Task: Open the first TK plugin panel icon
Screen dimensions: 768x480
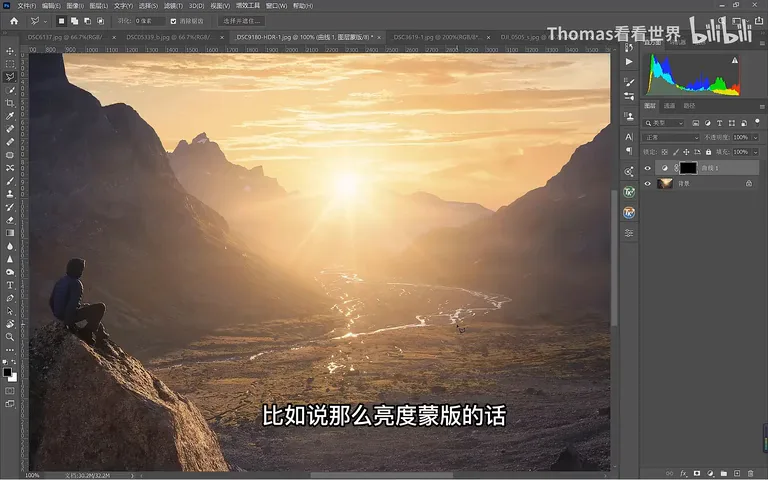Action: tap(629, 192)
